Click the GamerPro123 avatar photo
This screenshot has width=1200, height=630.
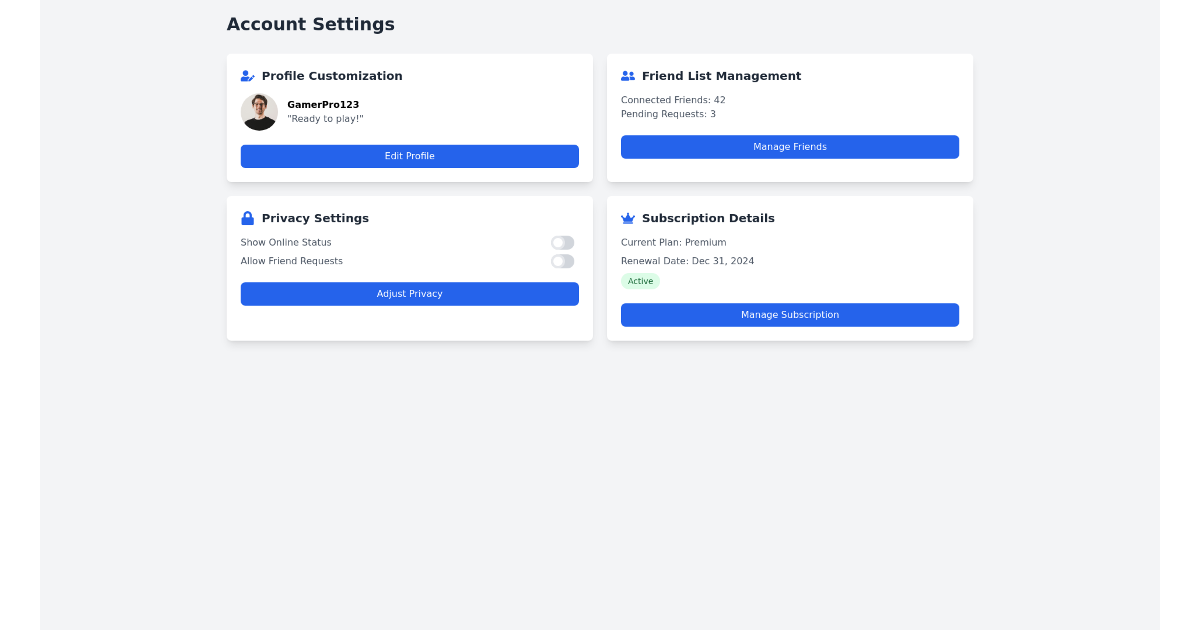coord(259,111)
